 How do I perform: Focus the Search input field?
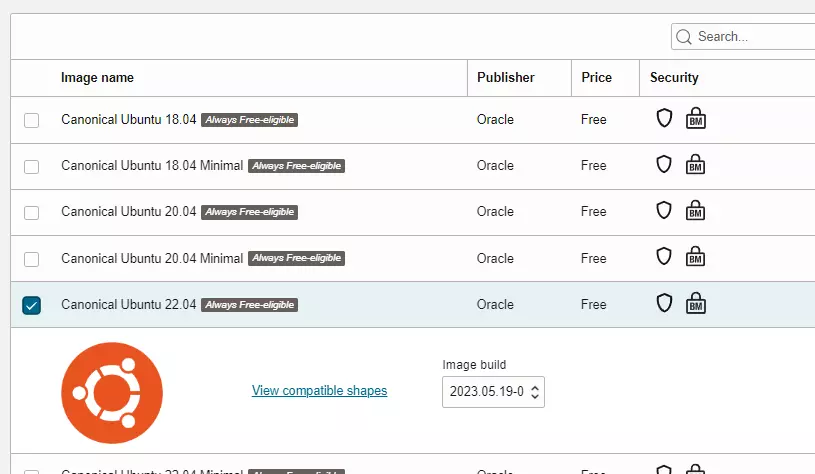tap(750, 37)
